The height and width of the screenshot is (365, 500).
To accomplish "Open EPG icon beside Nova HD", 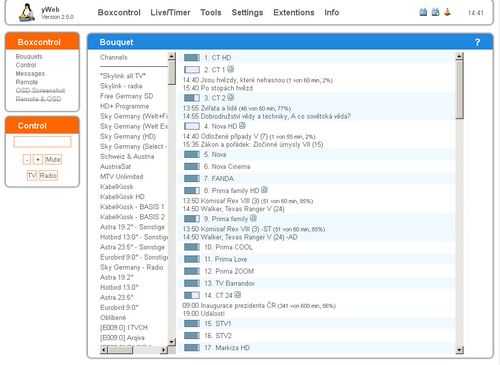I will pyautogui.click(x=242, y=126).
